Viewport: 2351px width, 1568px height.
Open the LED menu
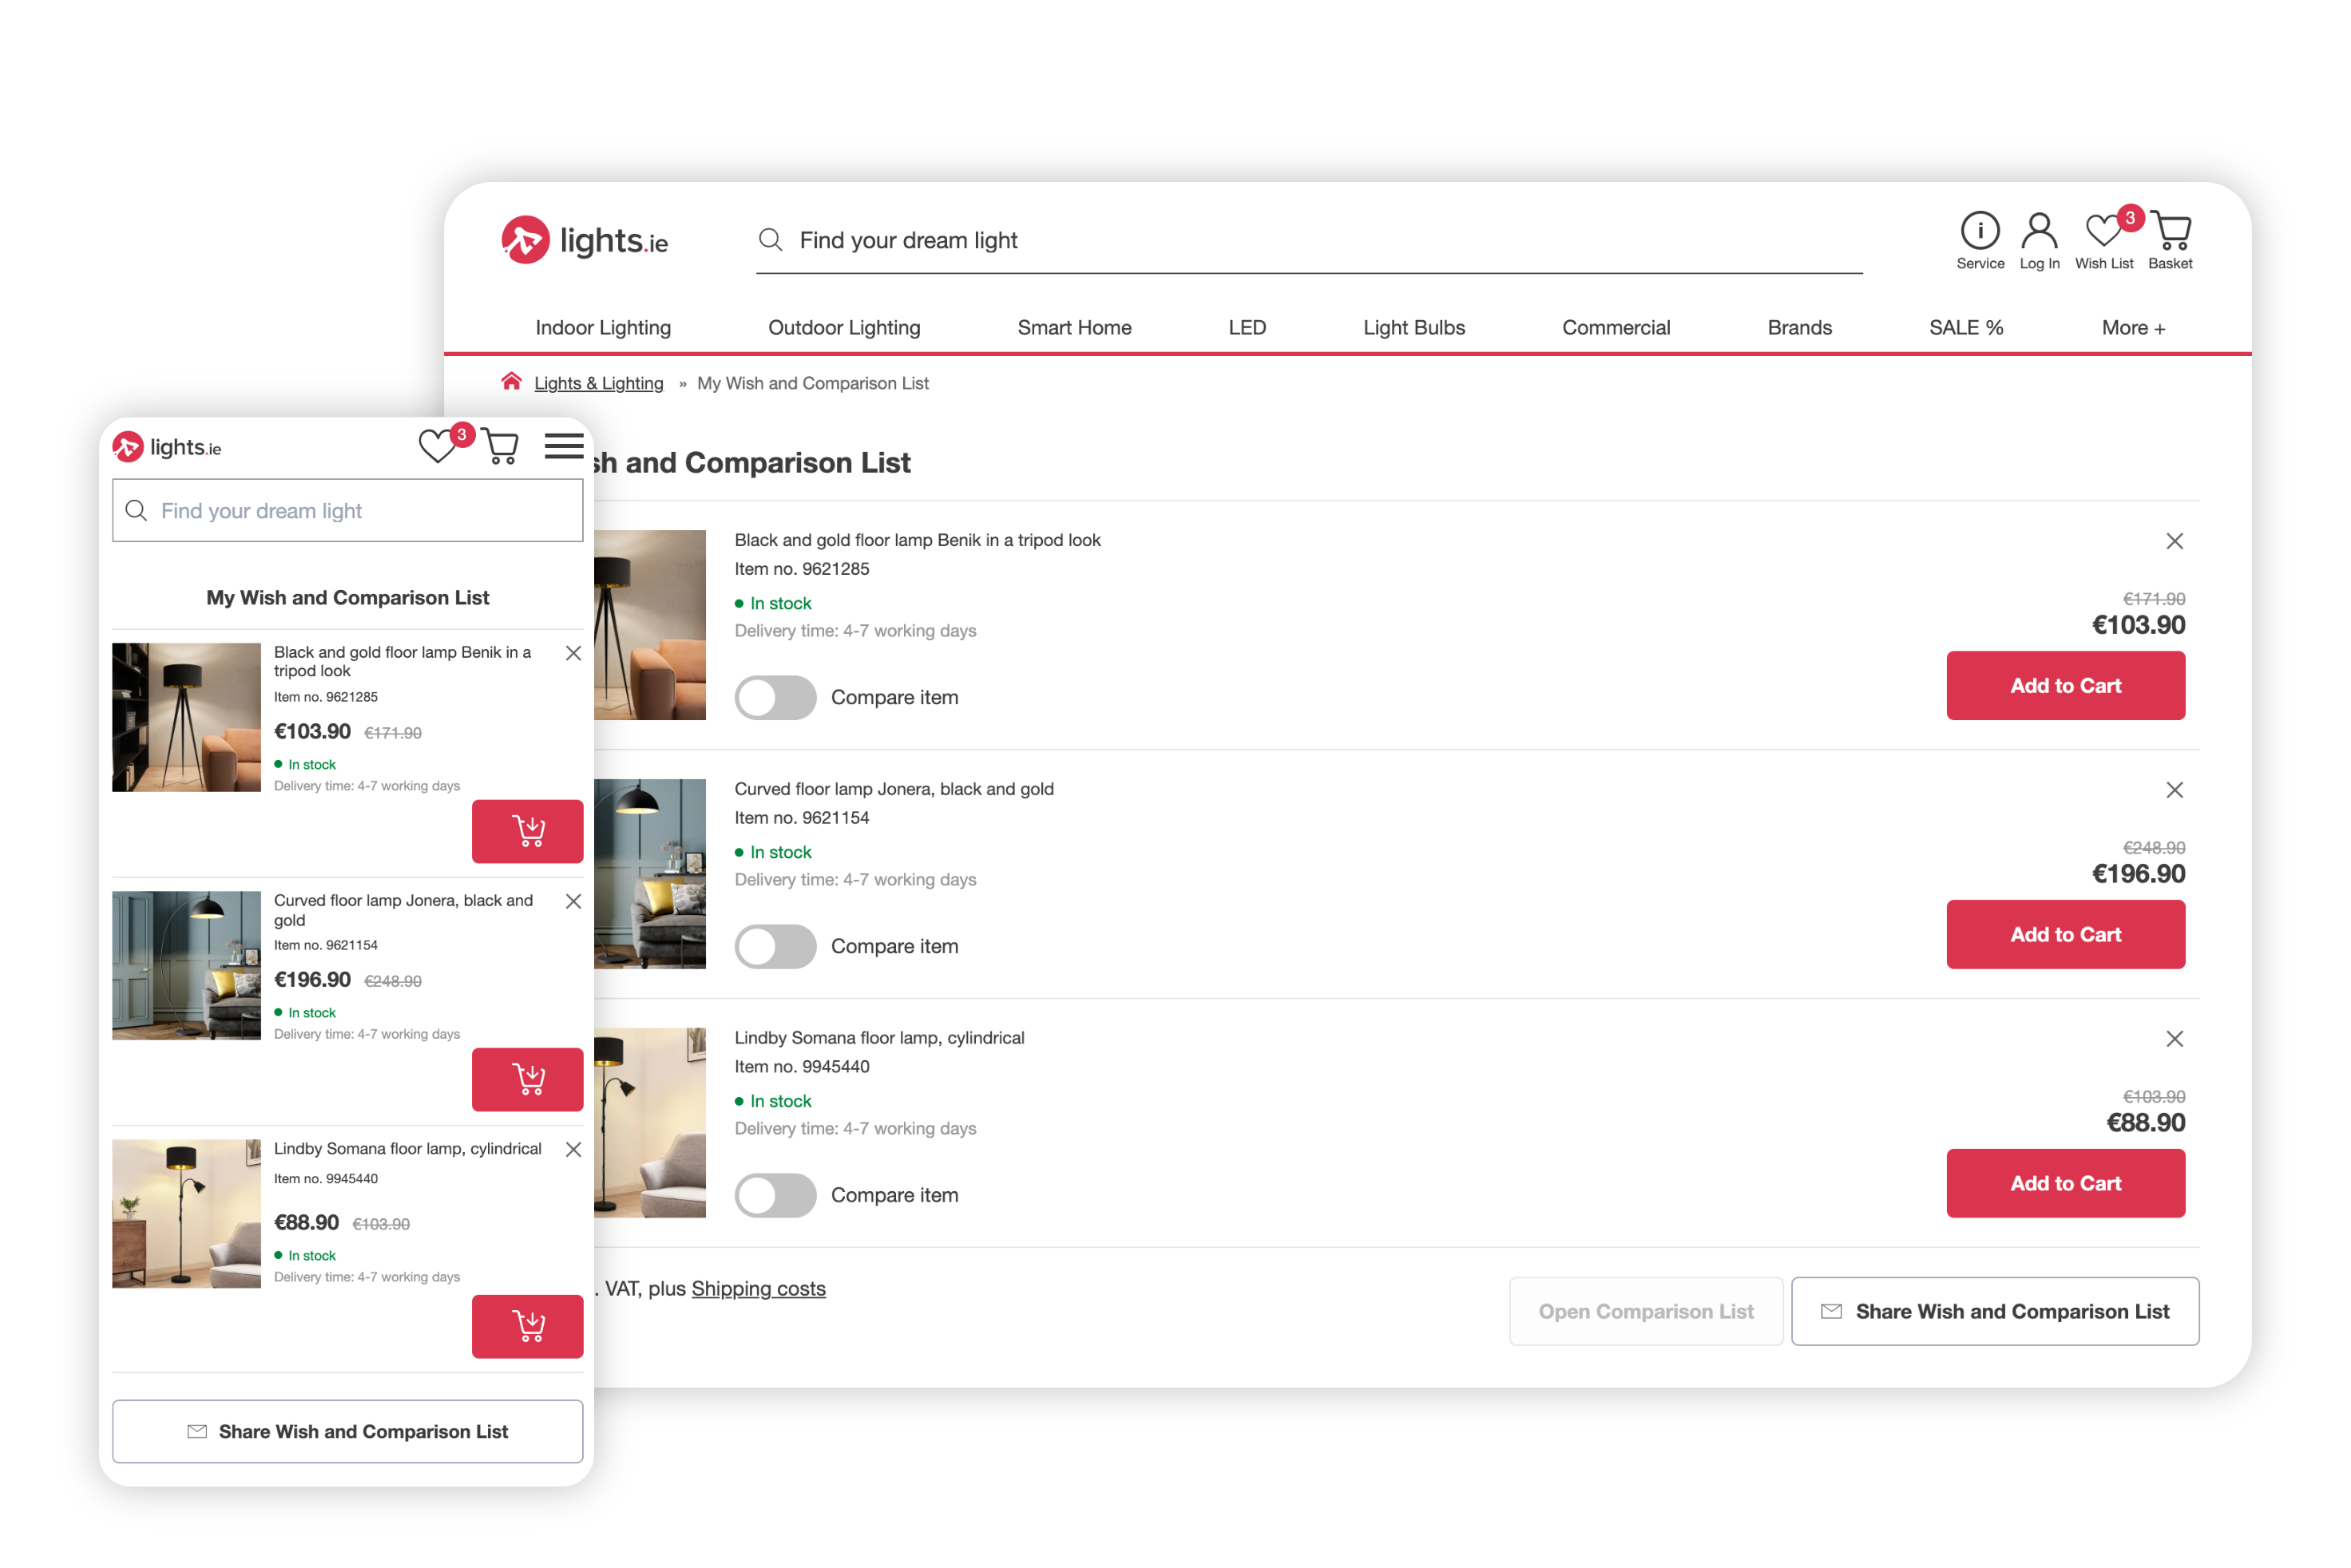1247,328
